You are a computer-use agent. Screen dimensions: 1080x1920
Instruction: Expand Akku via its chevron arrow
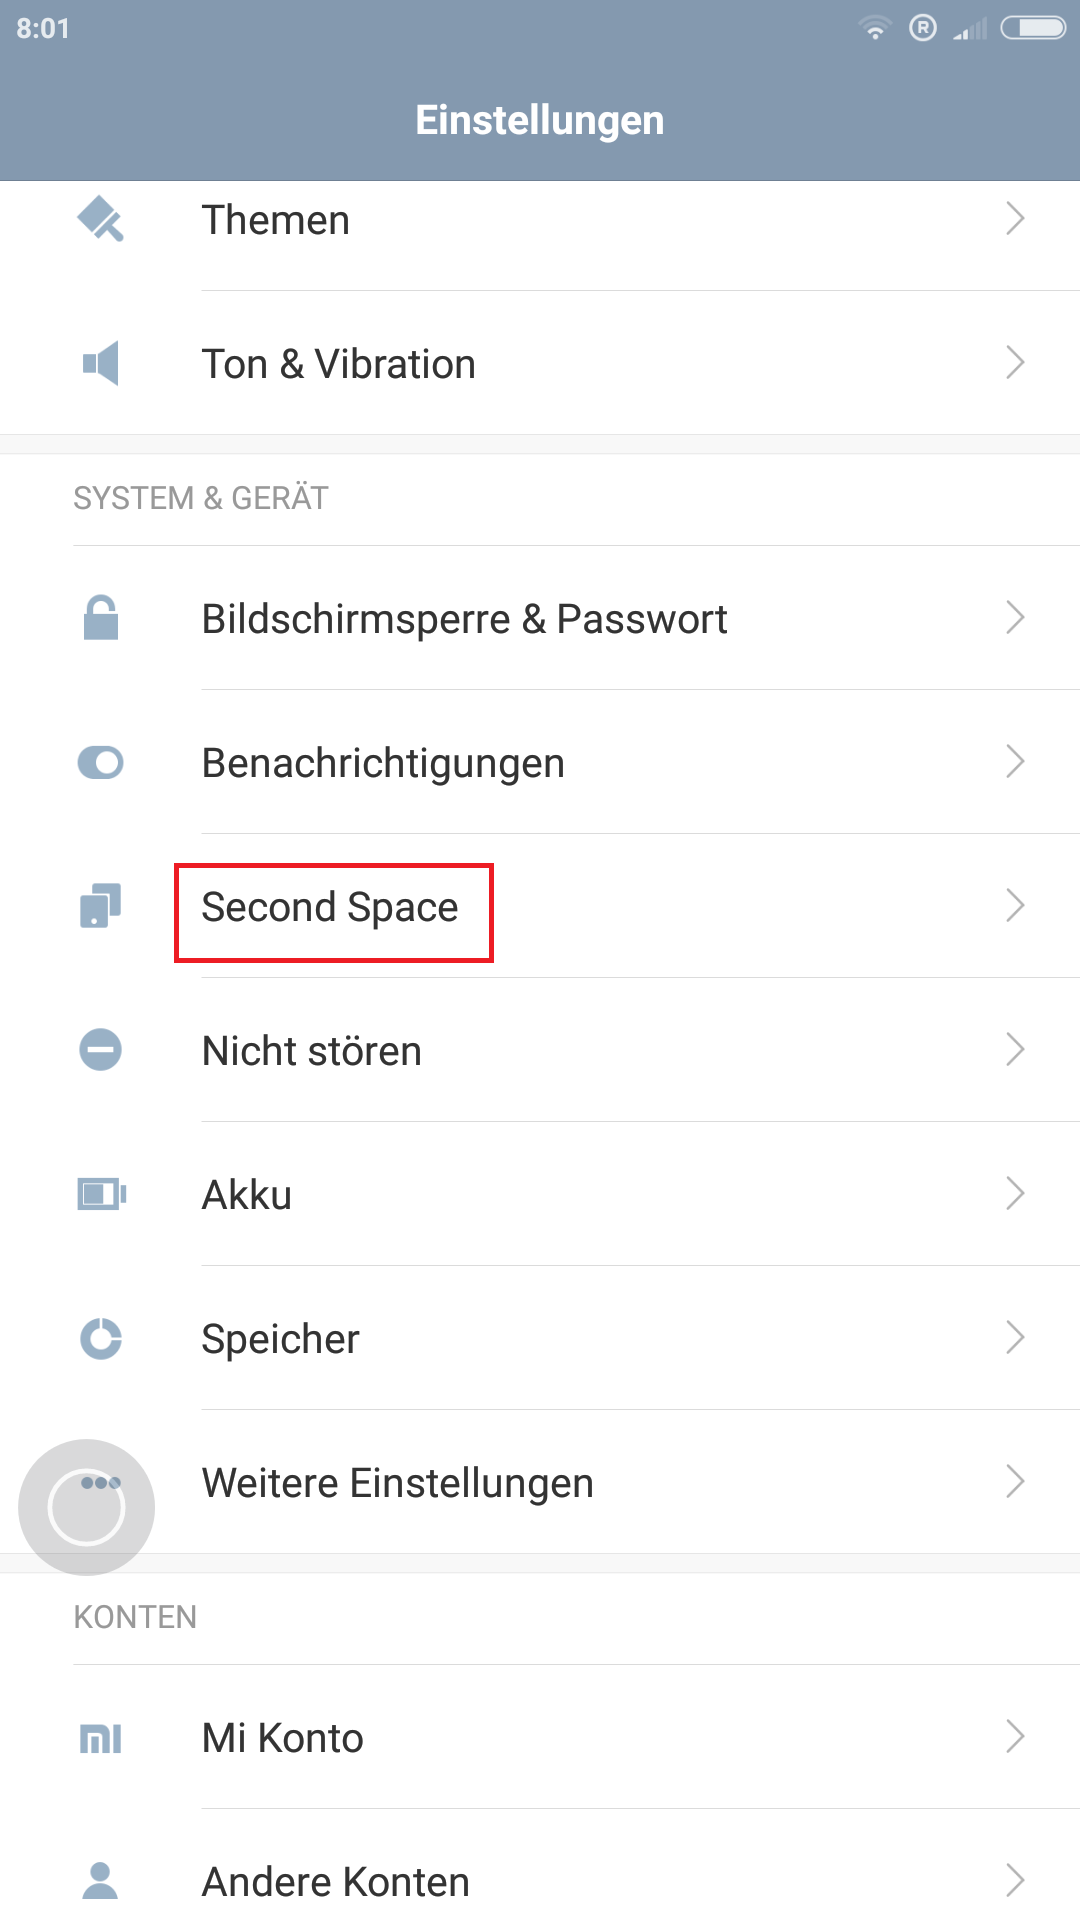1015,1193
